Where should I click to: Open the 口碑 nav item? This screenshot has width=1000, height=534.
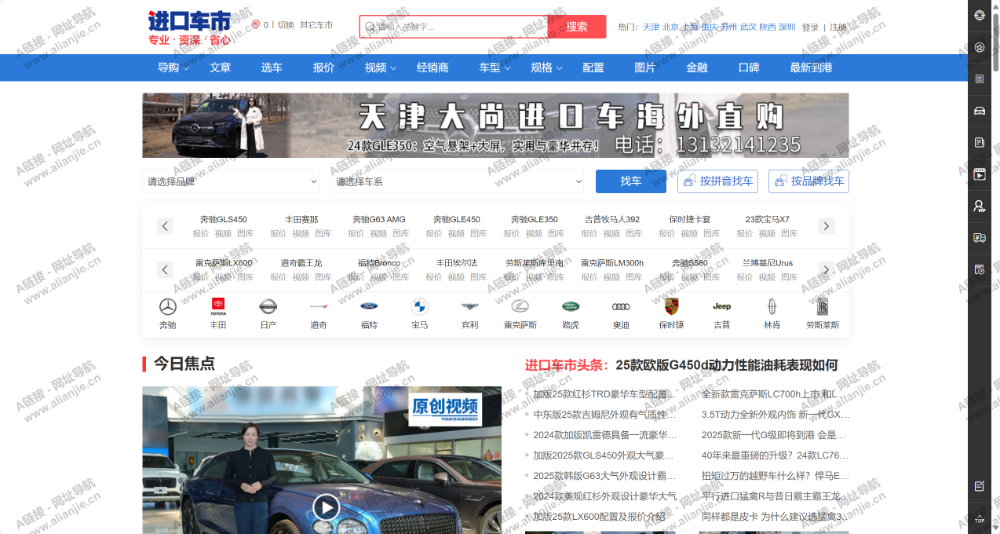[x=748, y=68]
